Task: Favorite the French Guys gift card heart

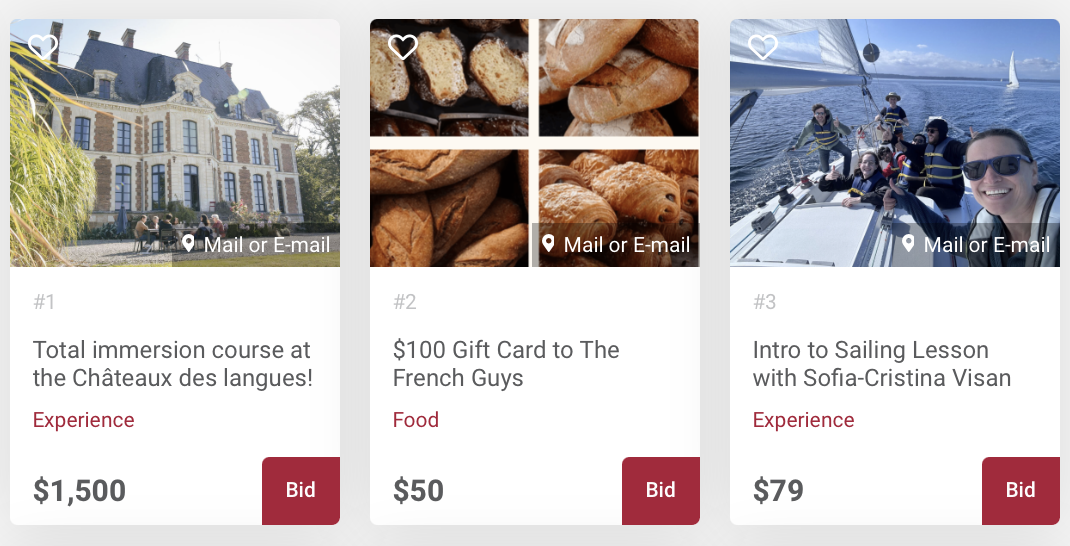Action: pos(402,47)
